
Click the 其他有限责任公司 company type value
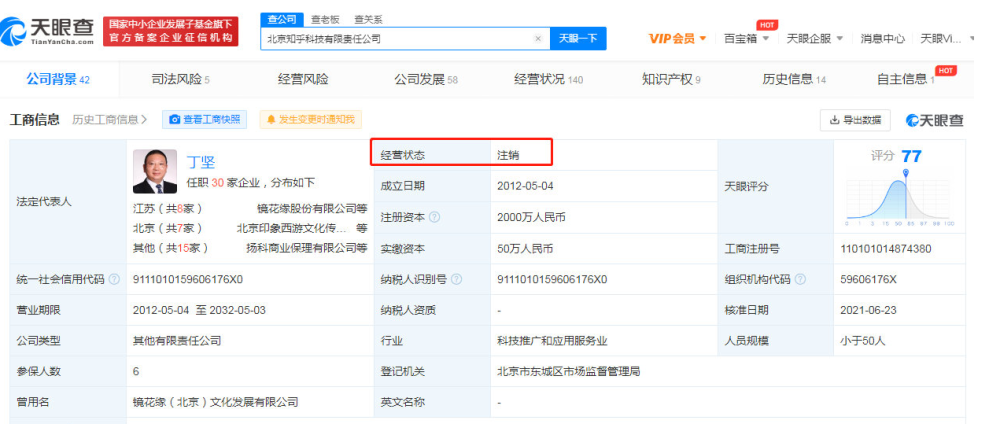click(x=177, y=341)
